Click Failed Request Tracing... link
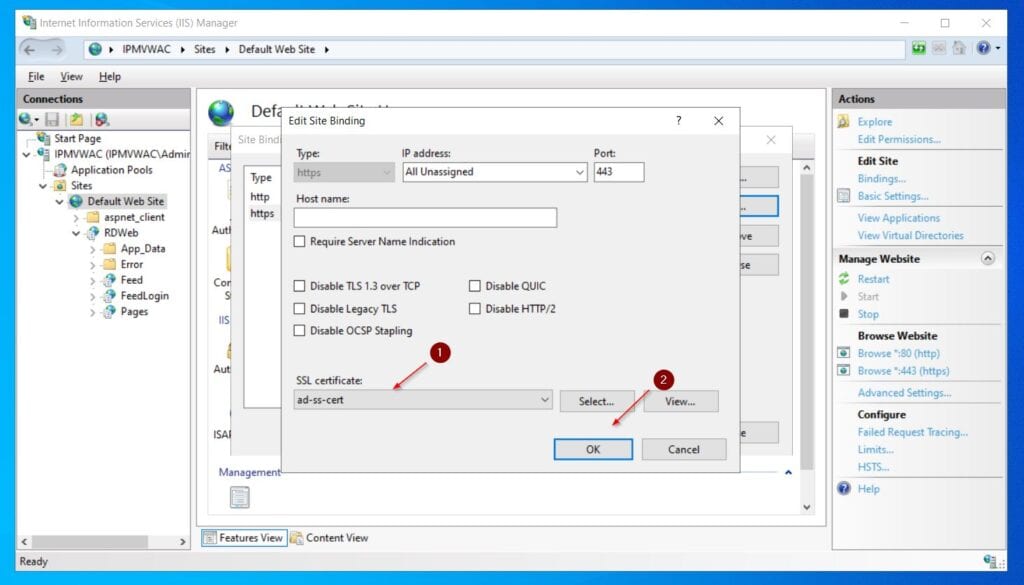The height and width of the screenshot is (585, 1024). 912,432
